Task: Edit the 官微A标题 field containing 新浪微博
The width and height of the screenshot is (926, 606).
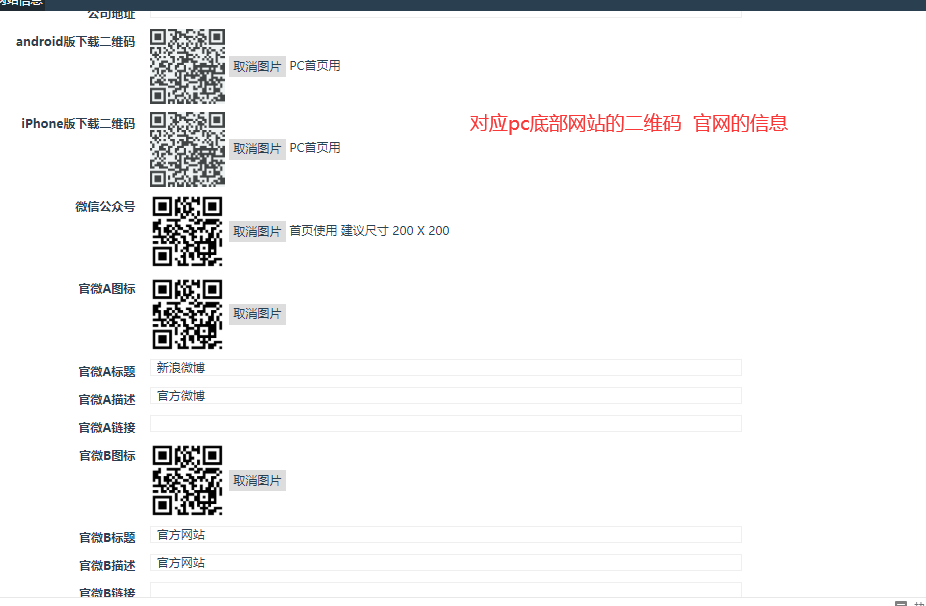Action: pos(446,367)
